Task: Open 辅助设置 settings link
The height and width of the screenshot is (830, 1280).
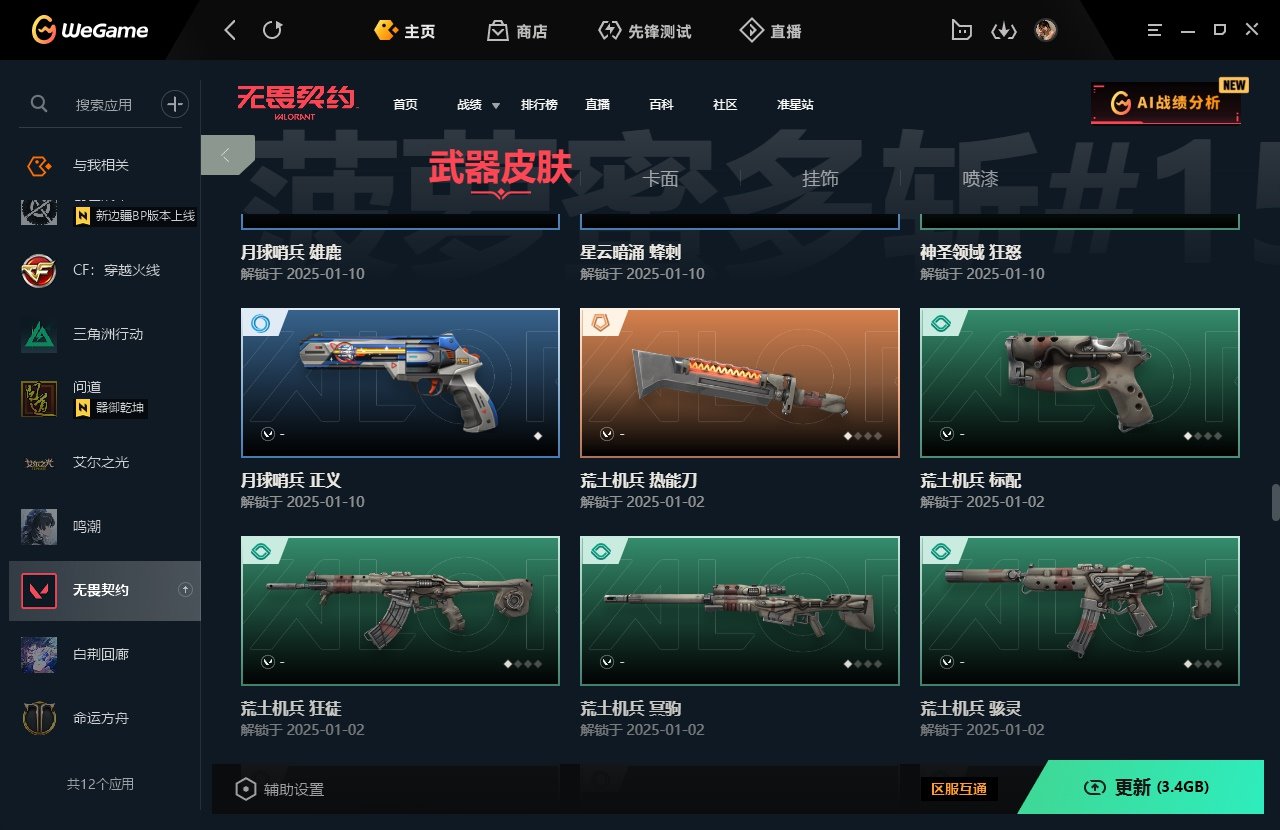Action: tap(280, 789)
